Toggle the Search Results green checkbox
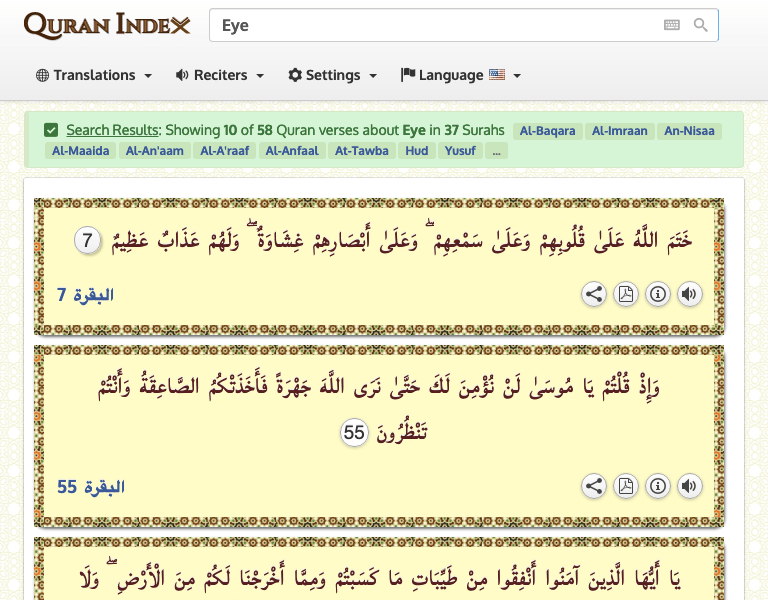 click(51, 130)
